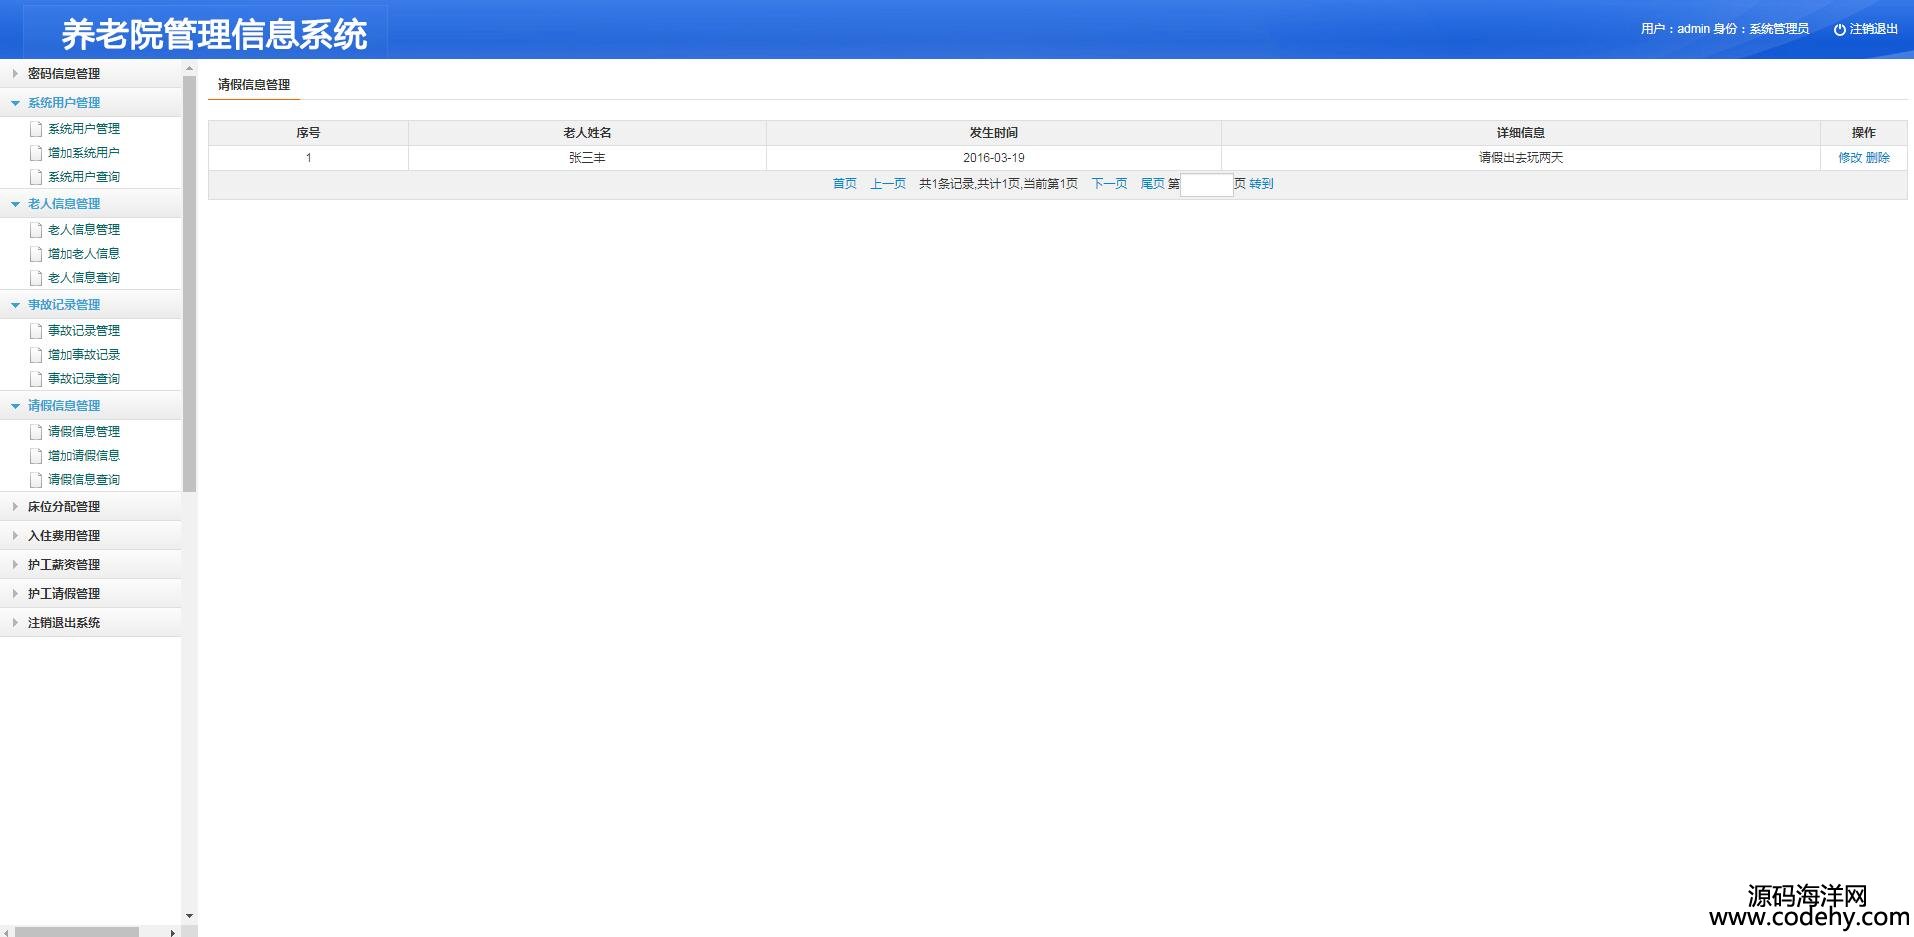Click document icon next to 增加老人信息
This screenshot has width=1914, height=937.
(36, 254)
